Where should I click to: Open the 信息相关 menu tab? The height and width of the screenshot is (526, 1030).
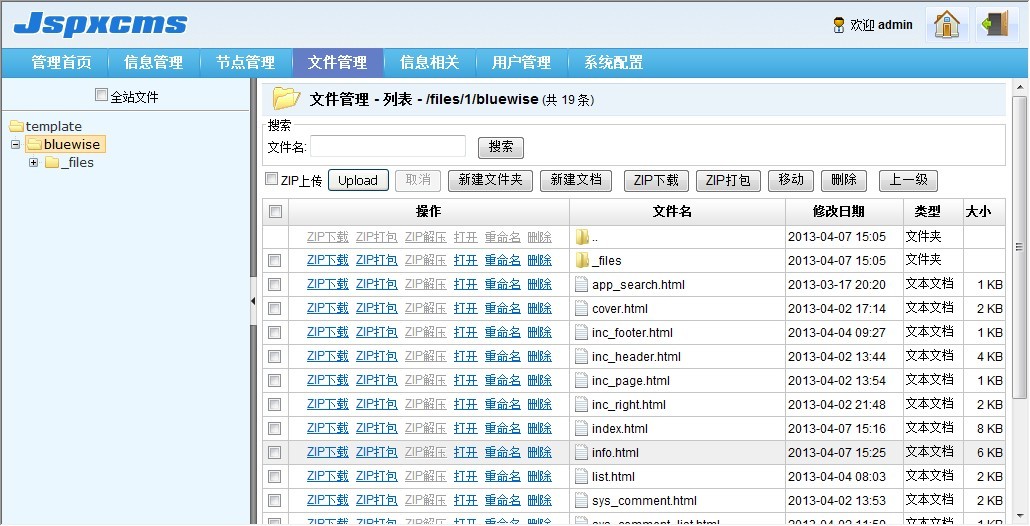(430, 63)
